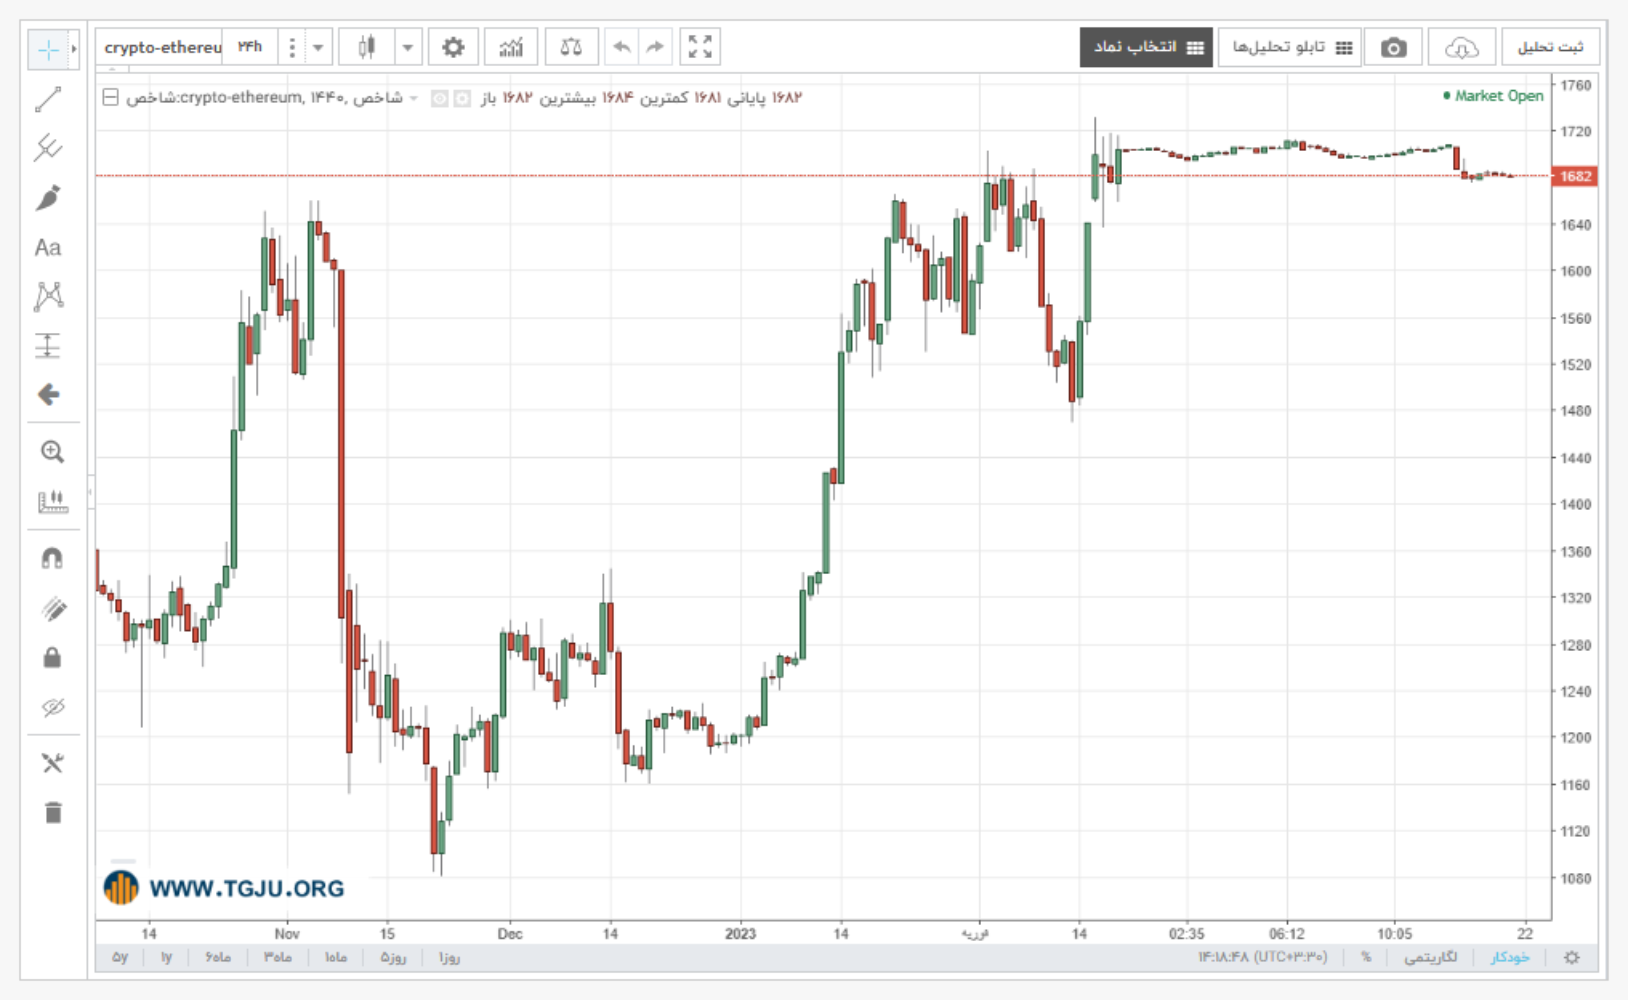Open the compare scales icon
The image size is (1628, 1000).
pos(571,47)
